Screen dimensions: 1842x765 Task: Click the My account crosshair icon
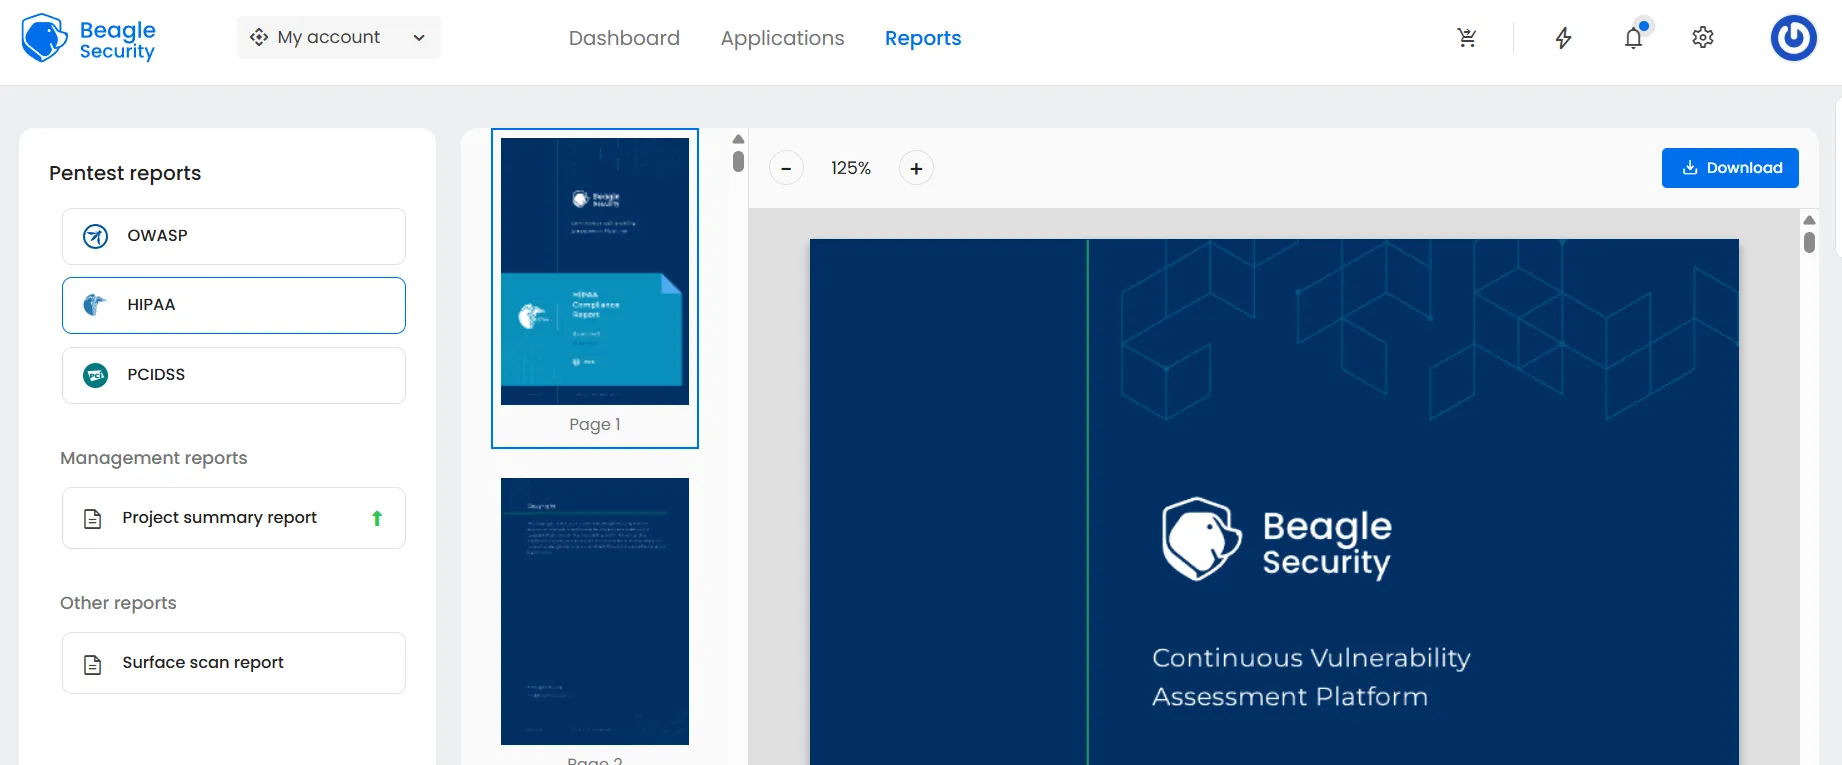point(259,37)
